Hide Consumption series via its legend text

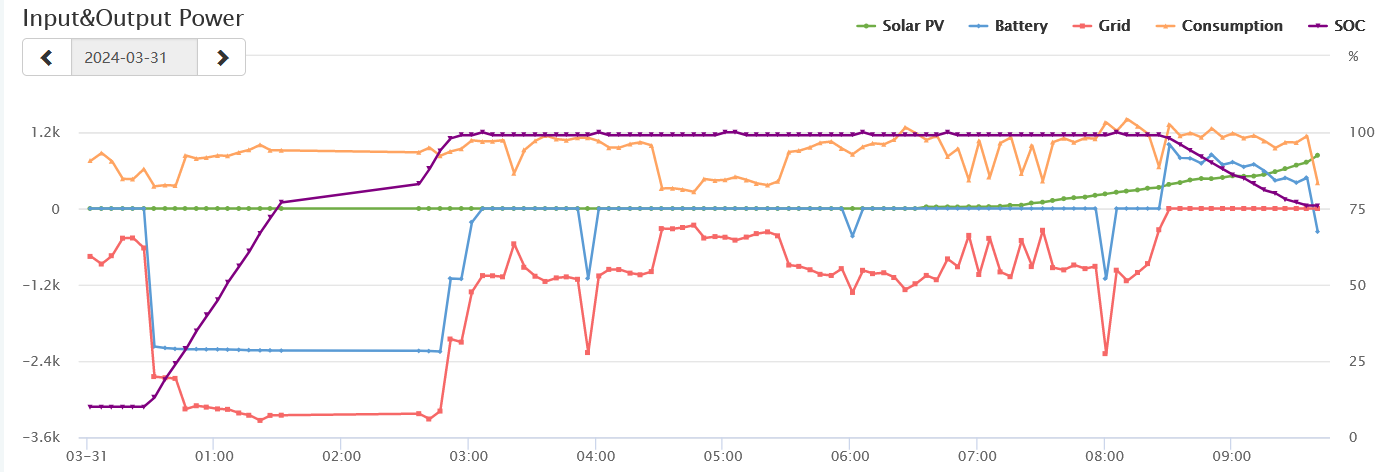tap(1232, 26)
